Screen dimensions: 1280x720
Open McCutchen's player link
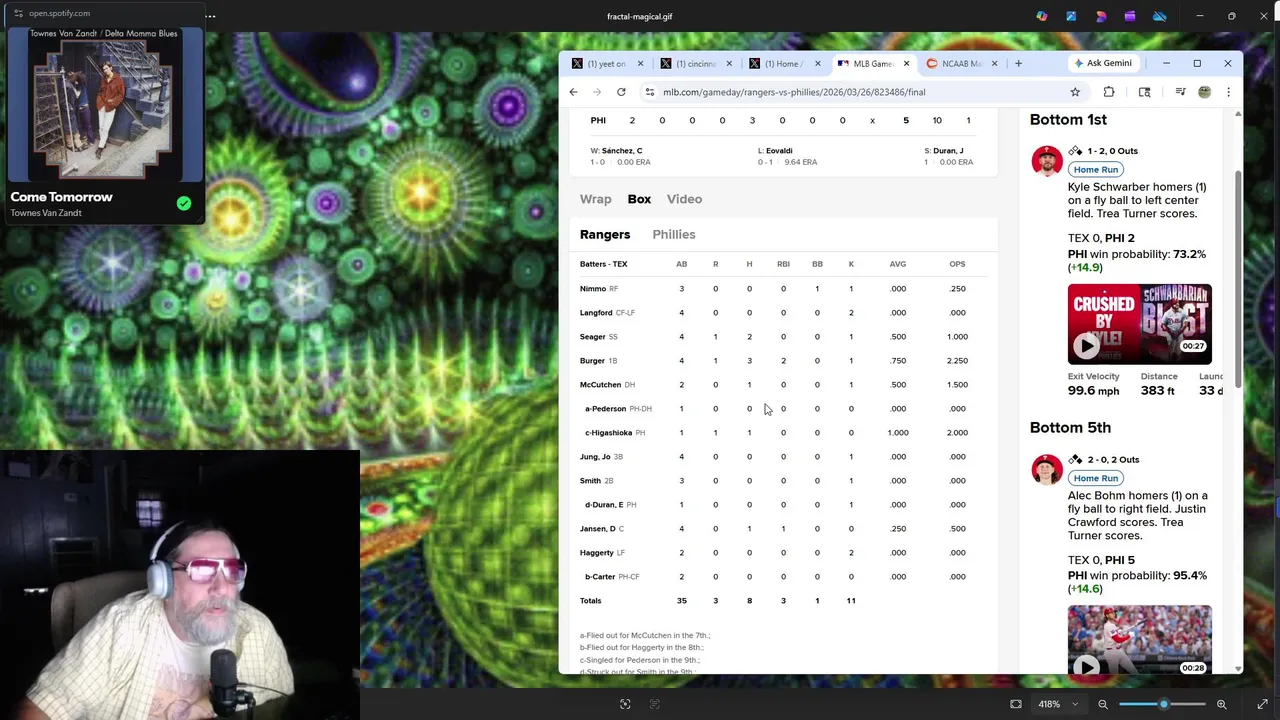click(x=600, y=385)
